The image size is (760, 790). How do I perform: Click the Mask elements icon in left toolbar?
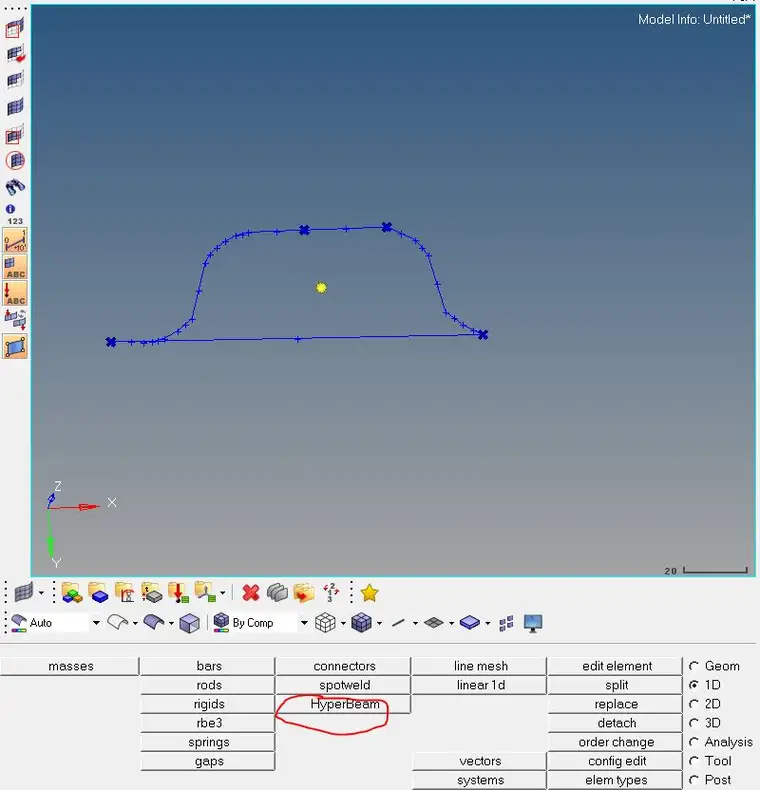pos(15,29)
